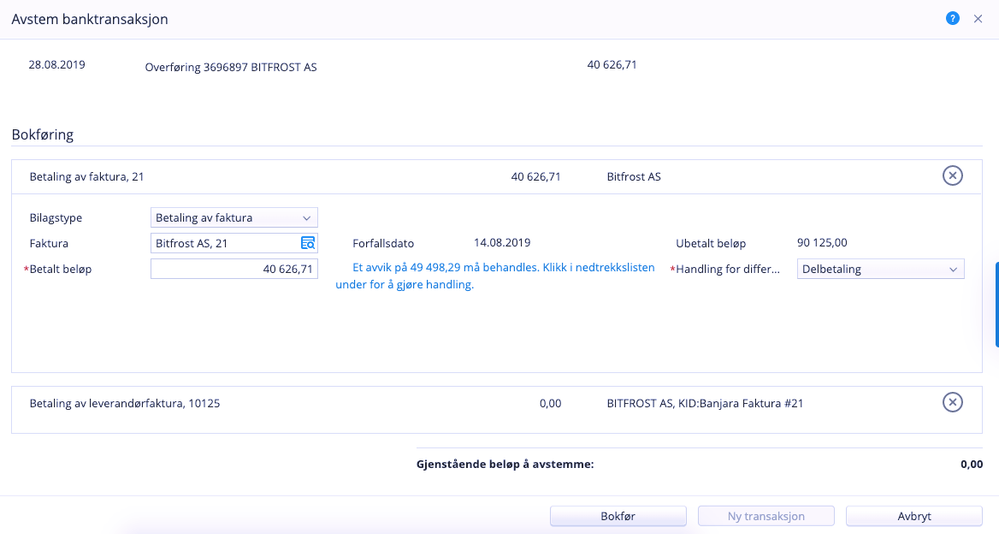The height and width of the screenshot is (534, 999).
Task: Click the transaction text Overføring 3696897 BITFROST AS
Action: (231, 67)
